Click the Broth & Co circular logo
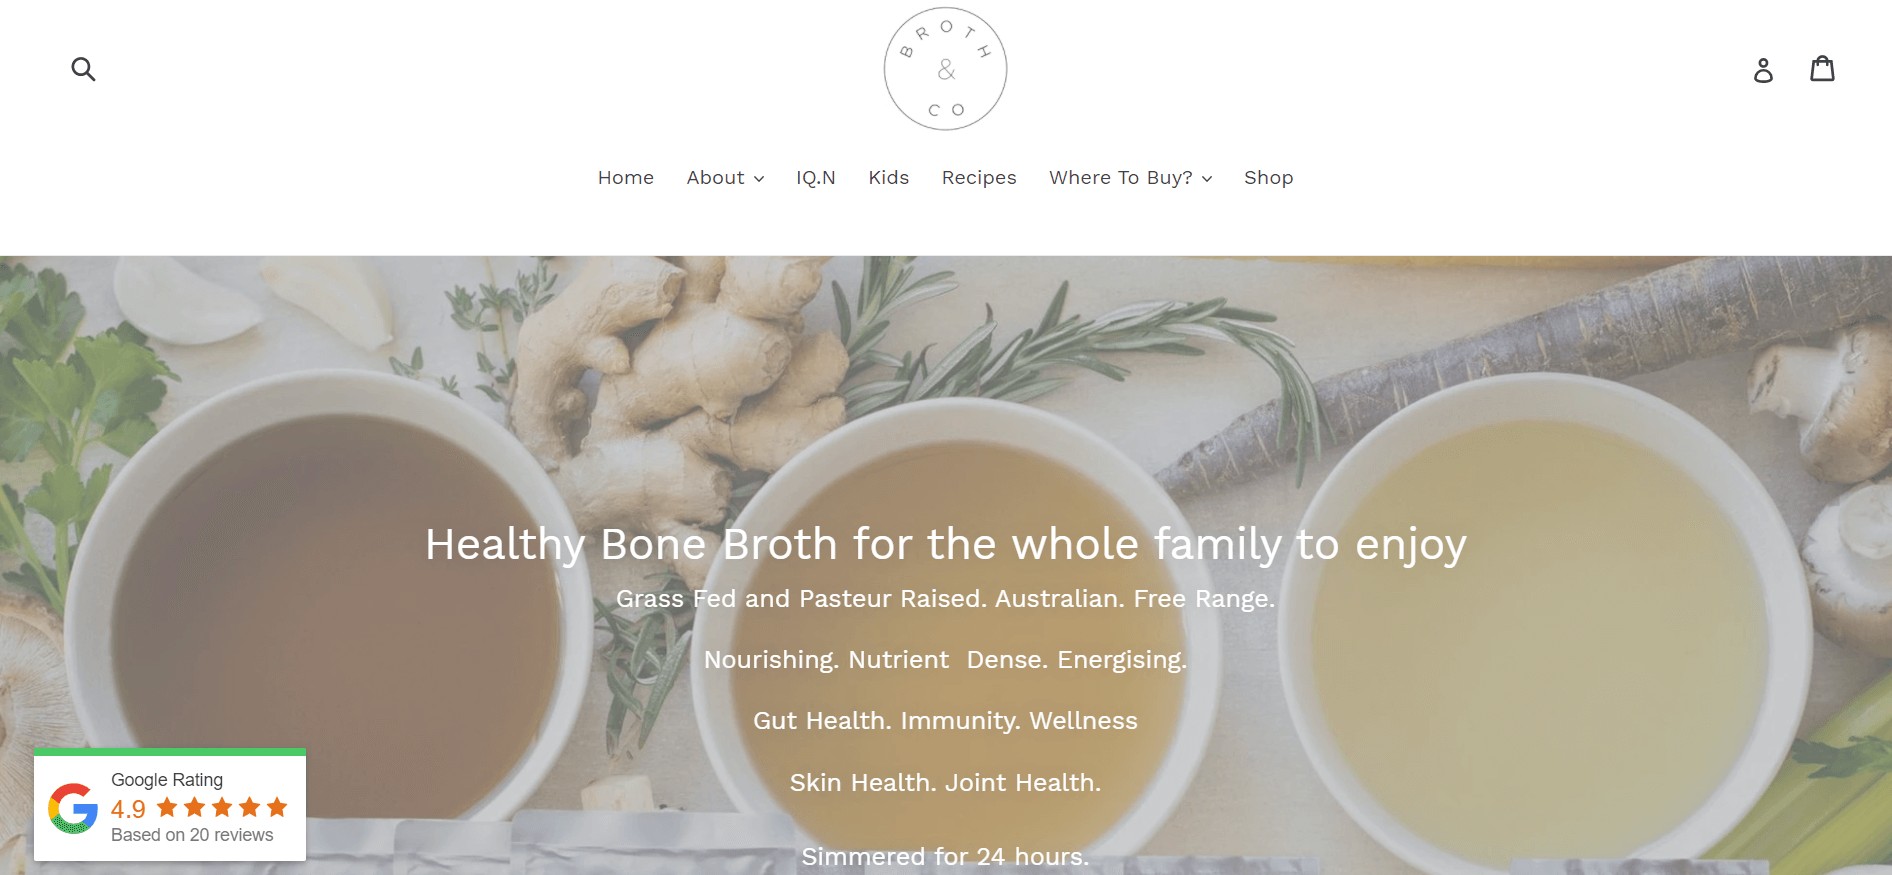This screenshot has width=1892, height=875. [945, 69]
